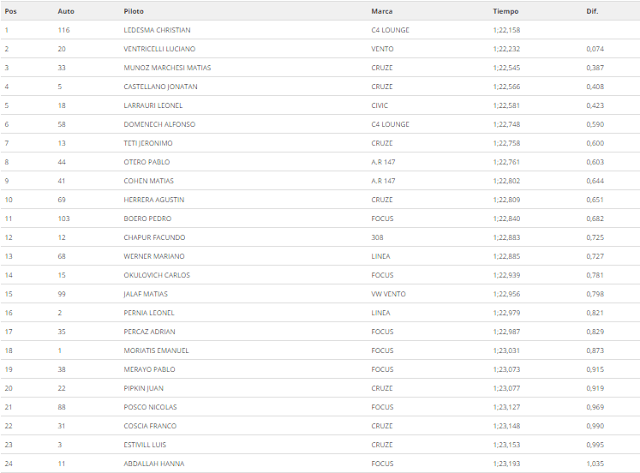Screen dimensions: 640x473
Task: Click the time 1:22,748
Action: point(507,124)
